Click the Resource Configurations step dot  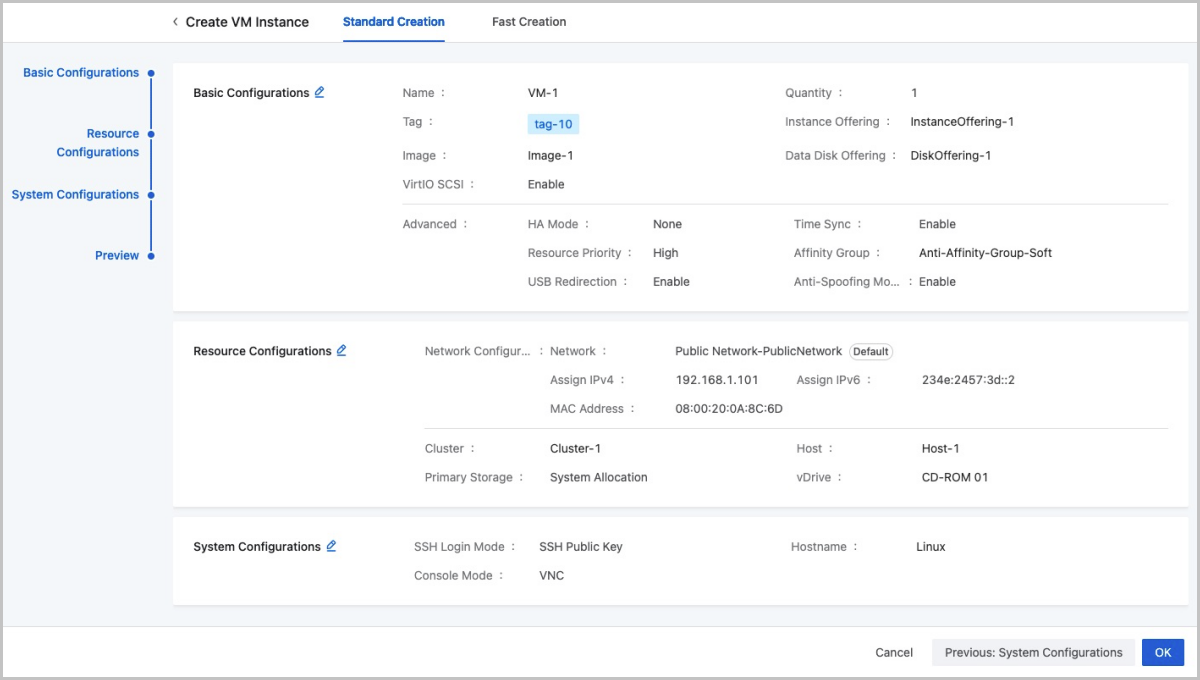(x=151, y=134)
